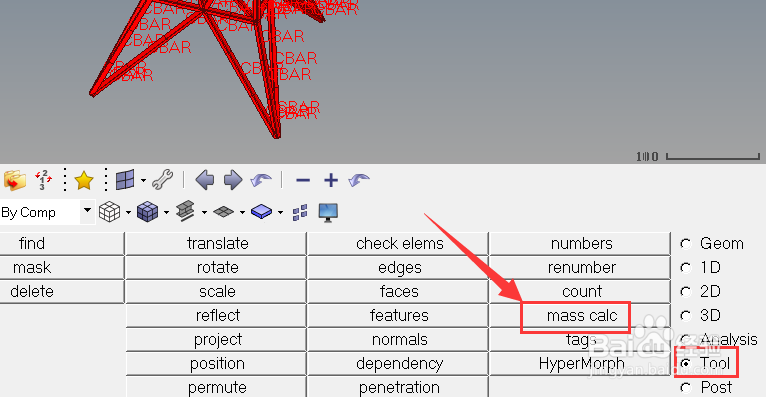The image size is (766, 397).
Task: Open the Organize folders icon
Action: [15, 180]
